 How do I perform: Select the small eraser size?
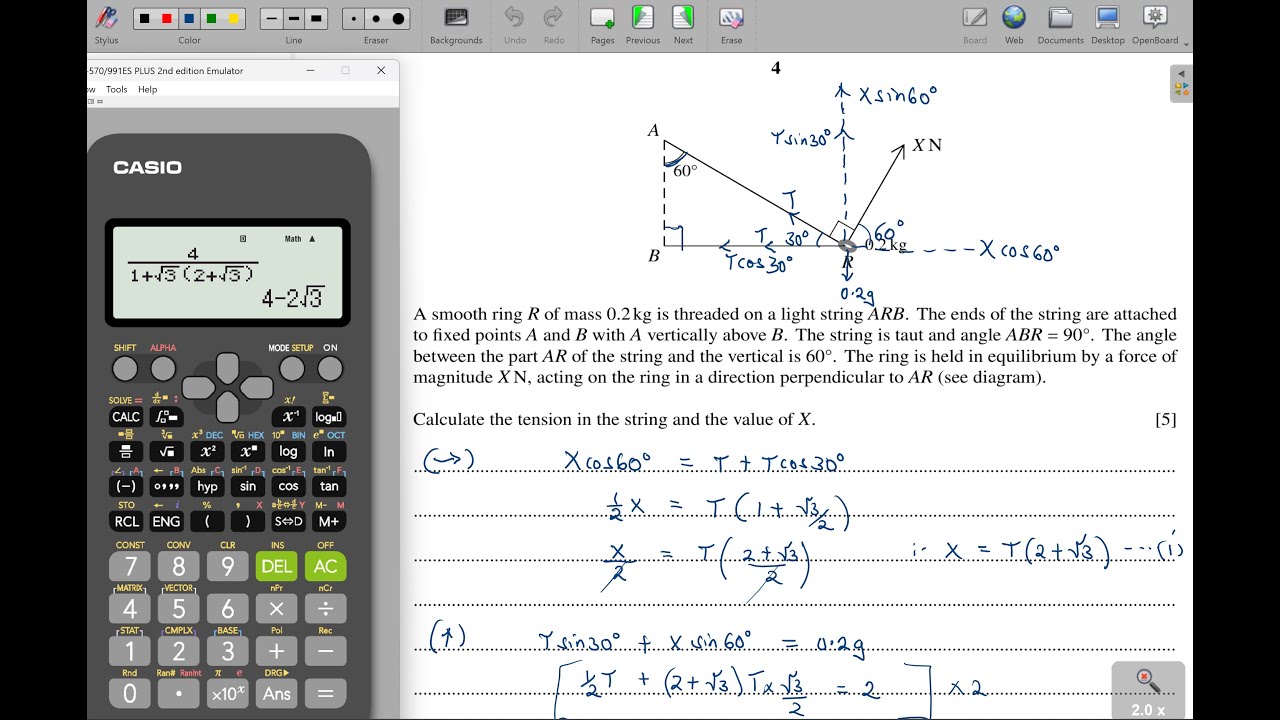coord(354,19)
